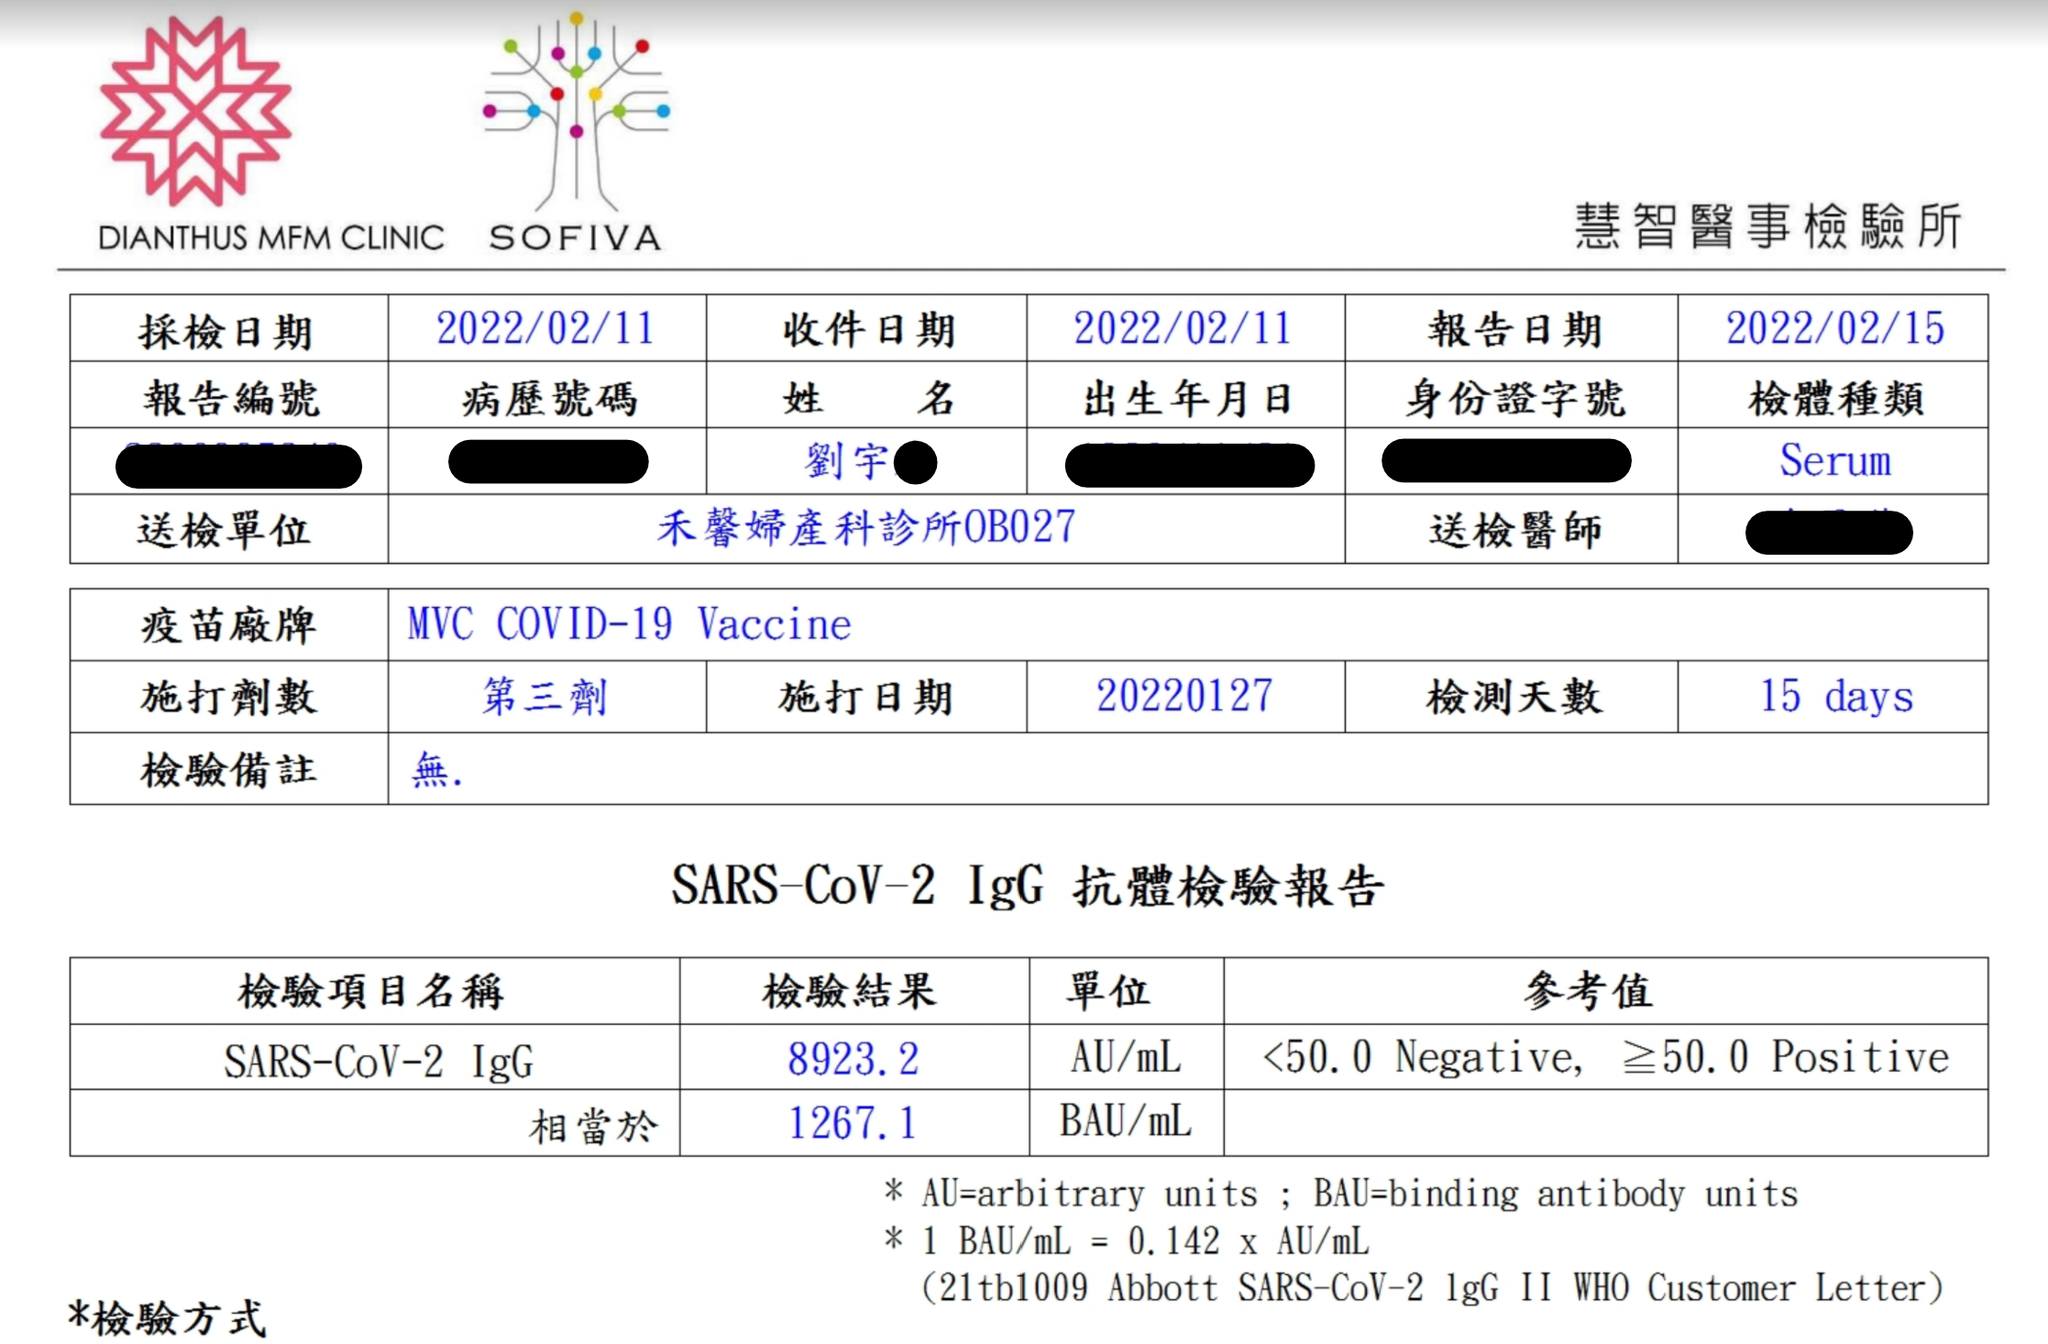Select dose number 第三劑
Viewport: 2048px width, 1344px height.
(x=545, y=696)
